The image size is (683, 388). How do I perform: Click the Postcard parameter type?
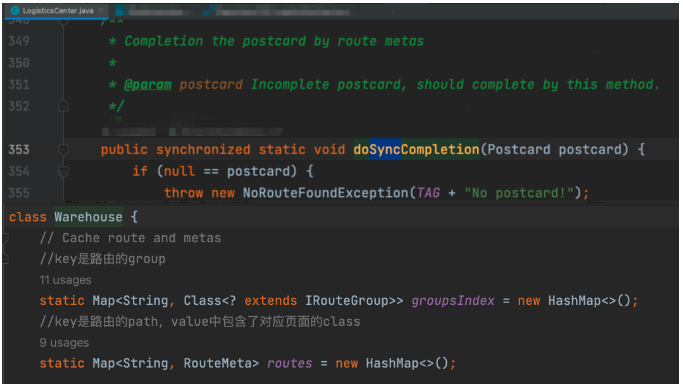click(519, 150)
